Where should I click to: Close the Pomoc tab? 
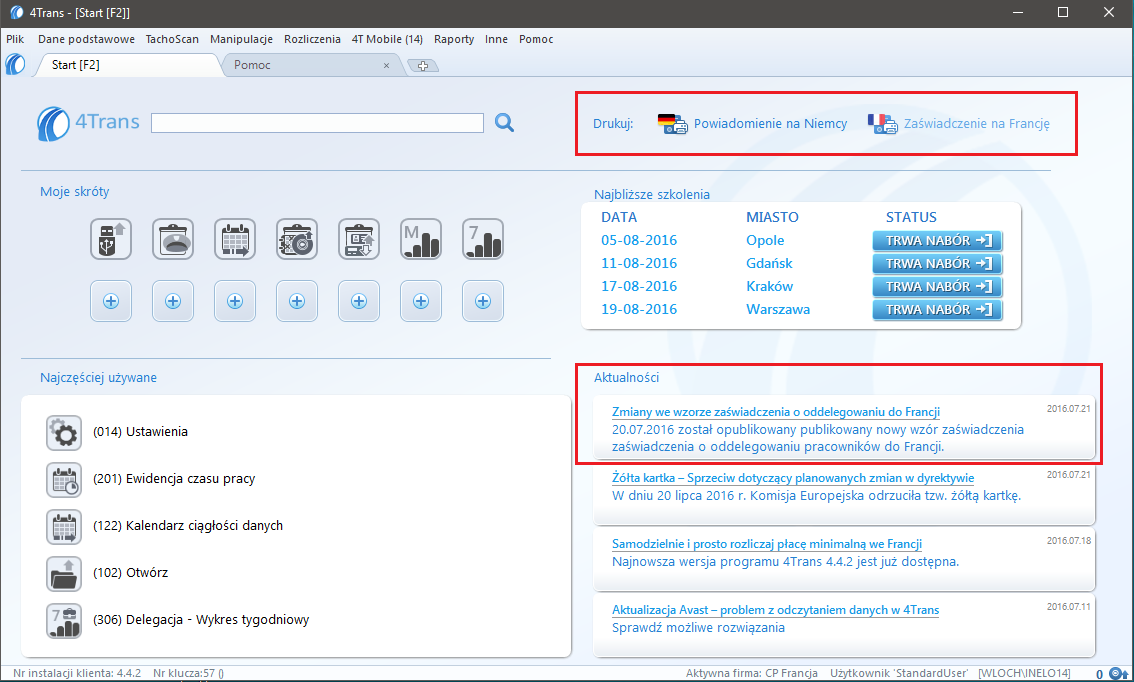[x=387, y=65]
